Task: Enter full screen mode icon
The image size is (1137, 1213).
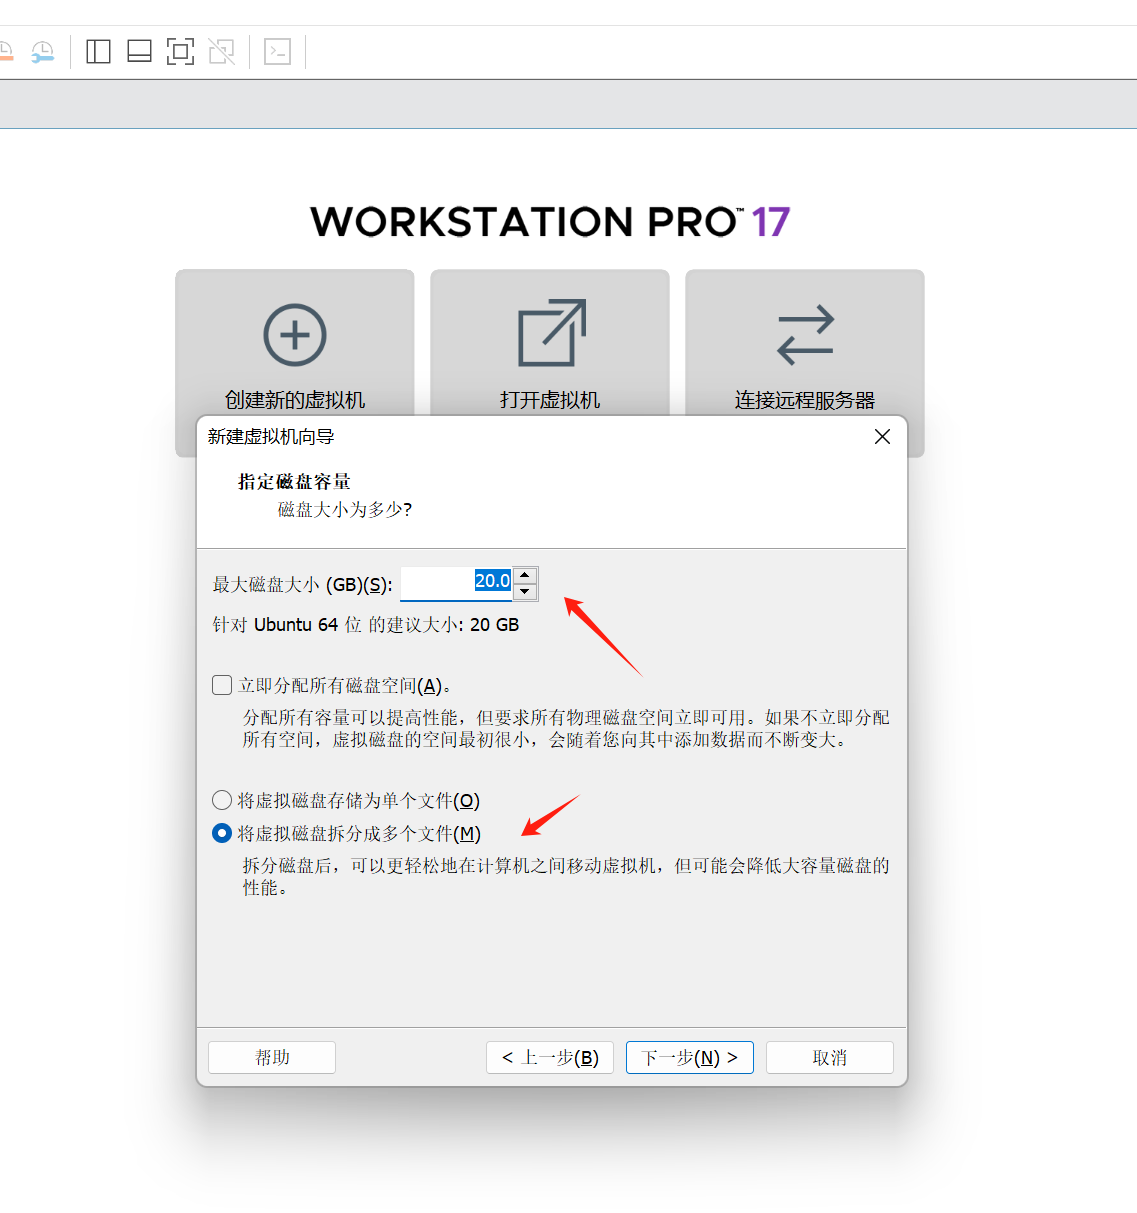Action: tap(180, 51)
